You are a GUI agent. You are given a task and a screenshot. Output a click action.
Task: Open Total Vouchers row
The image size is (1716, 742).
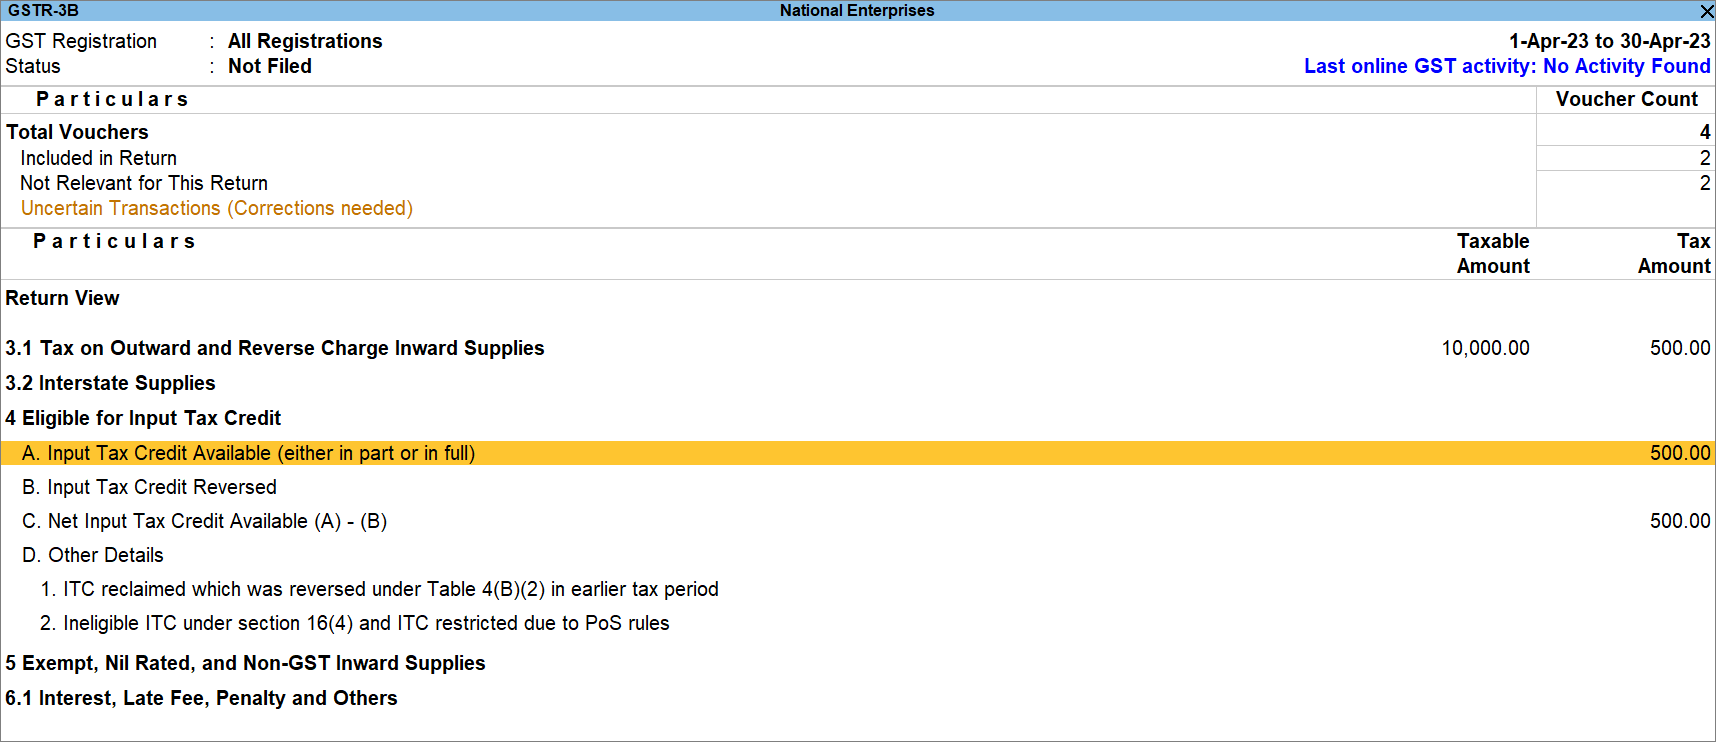tap(77, 132)
